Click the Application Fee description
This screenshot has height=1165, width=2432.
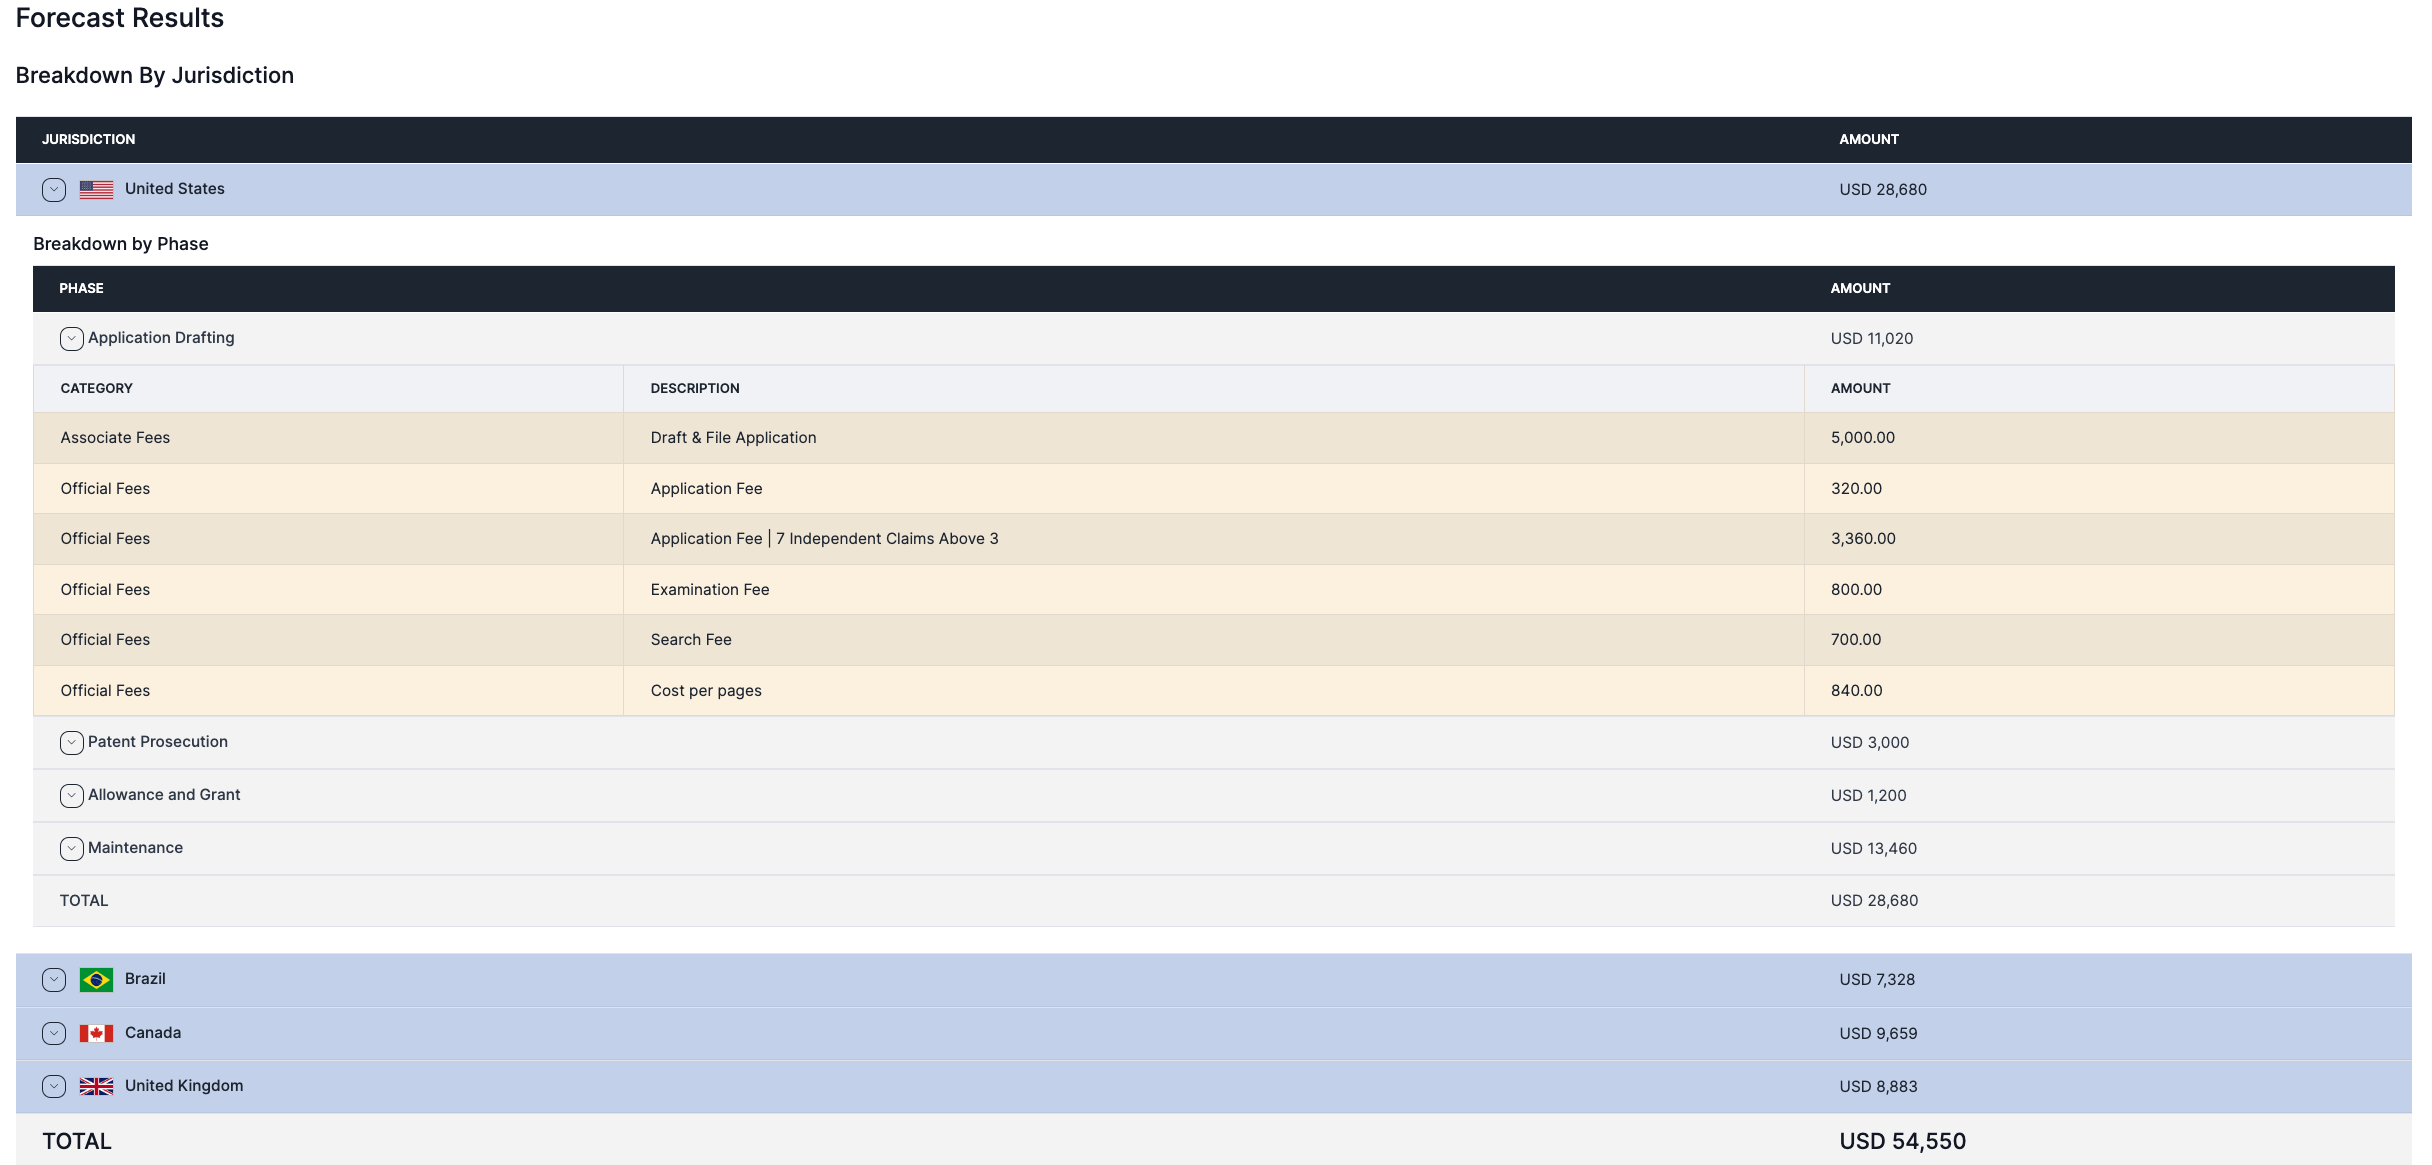706,489
